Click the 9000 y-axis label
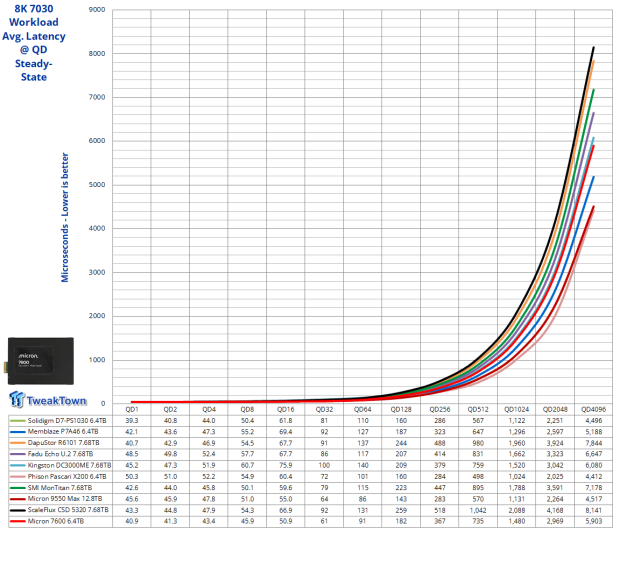The width and height of the screenshot is (620, 568). [x=97, y=9]
